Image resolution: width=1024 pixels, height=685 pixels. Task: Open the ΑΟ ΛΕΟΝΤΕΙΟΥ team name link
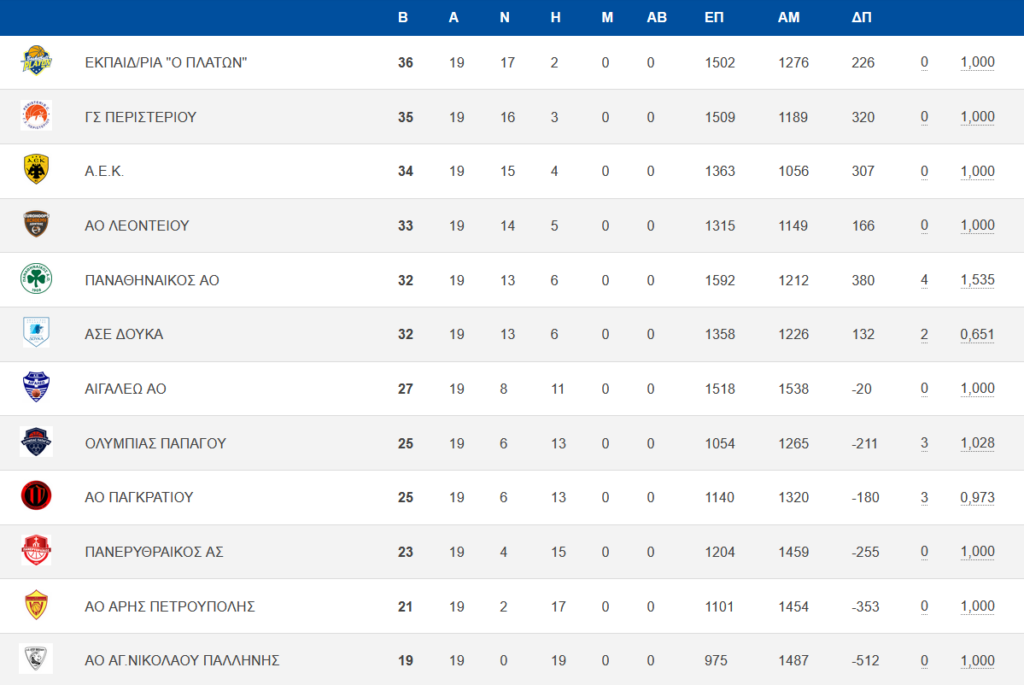(x=137, y=226)
